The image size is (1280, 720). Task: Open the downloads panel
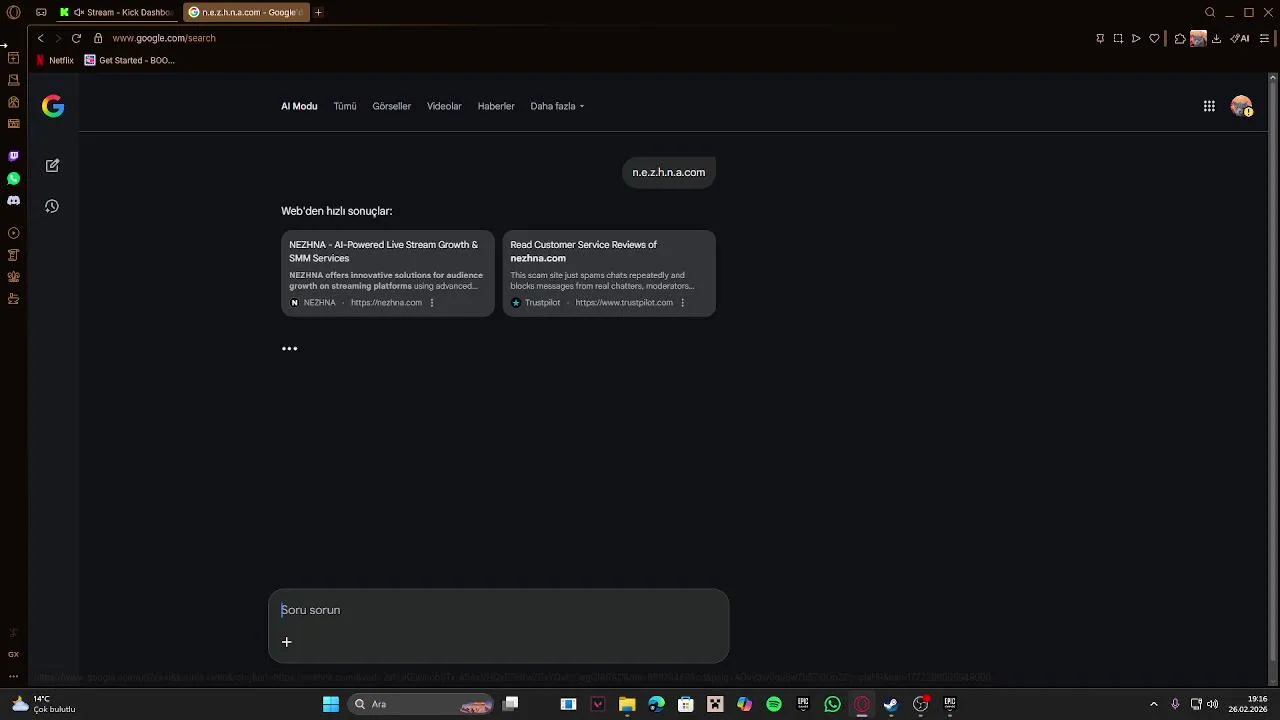click(1216, 38)
